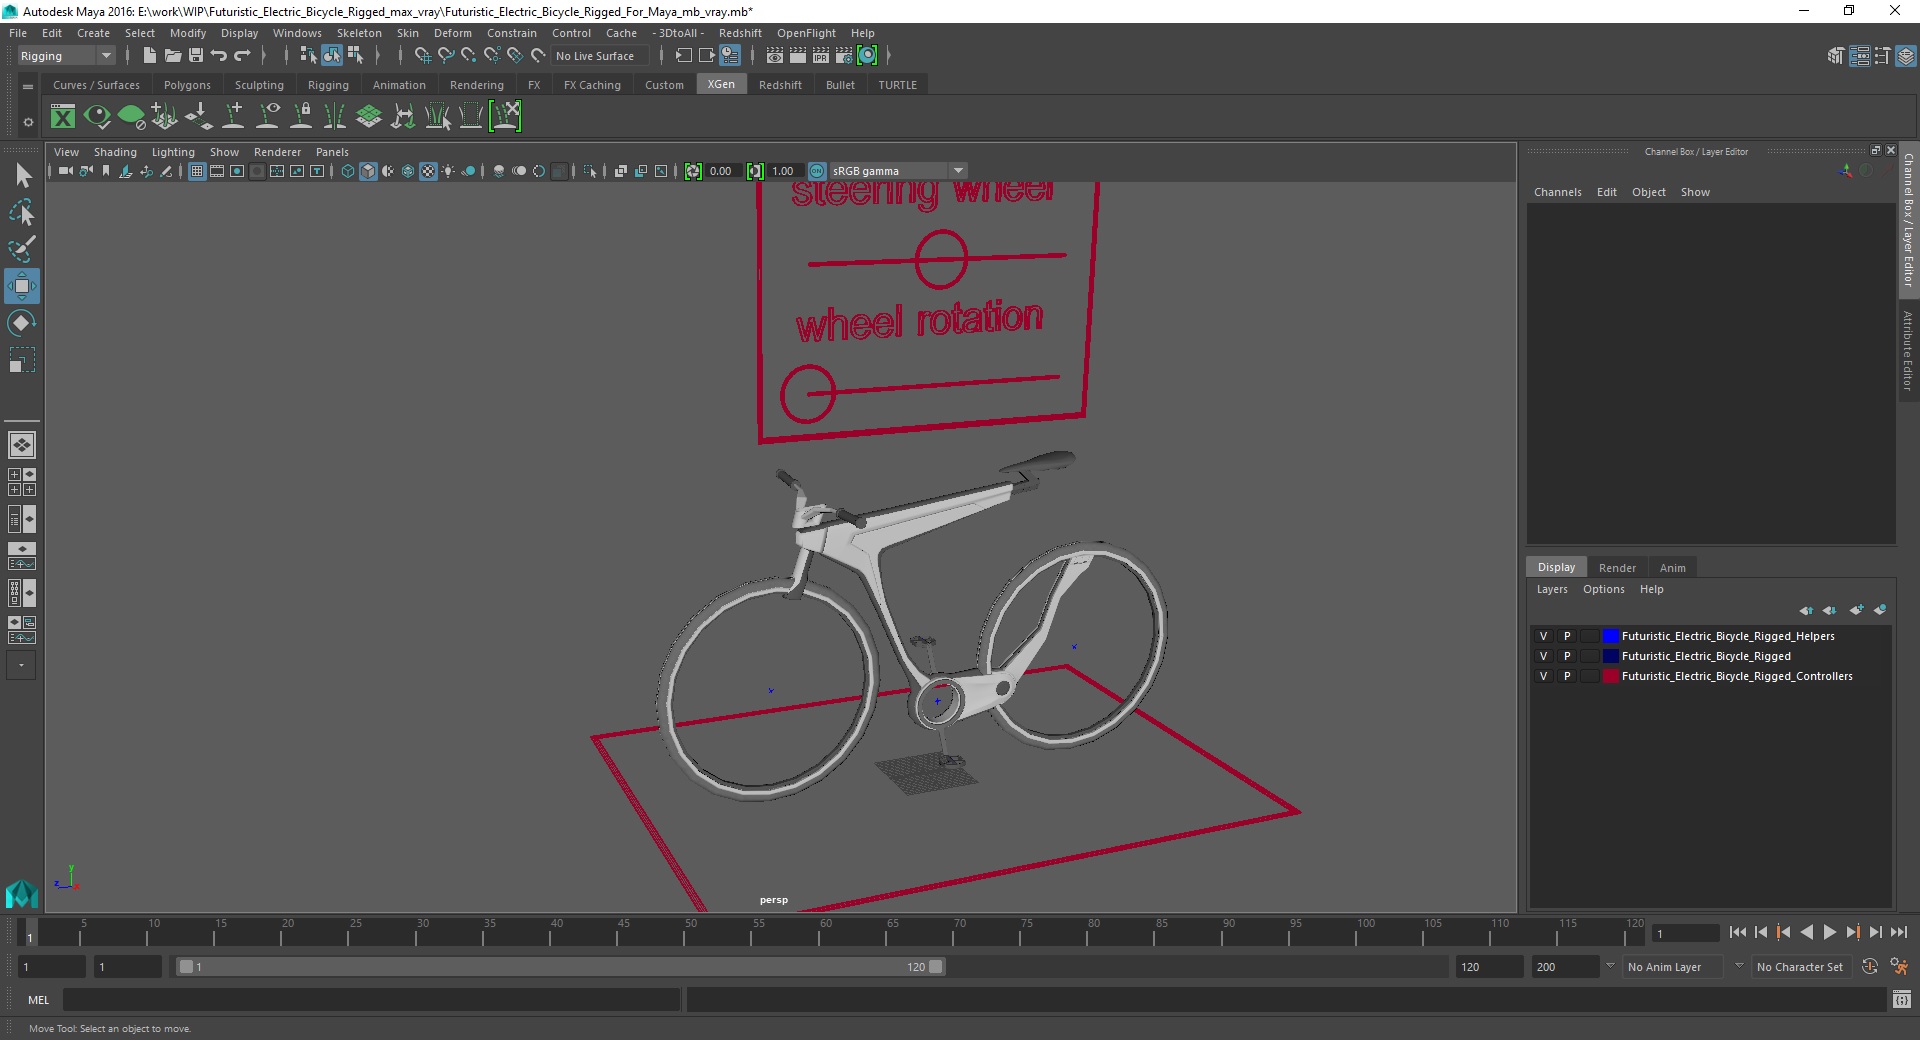
Task: Click the last XGen shelf guide icon
Action: coord(506,117)
